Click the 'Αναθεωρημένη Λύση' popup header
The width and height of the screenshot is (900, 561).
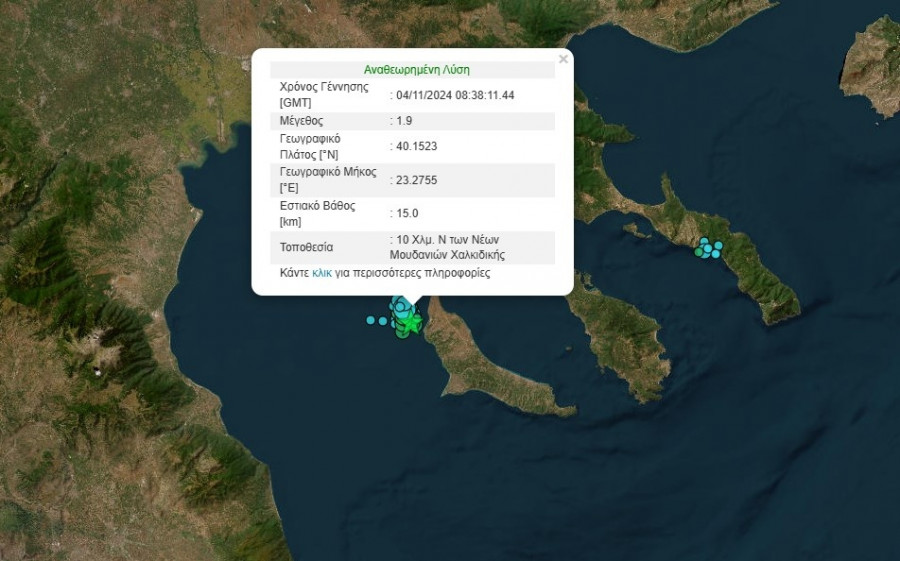coord(416,70)
